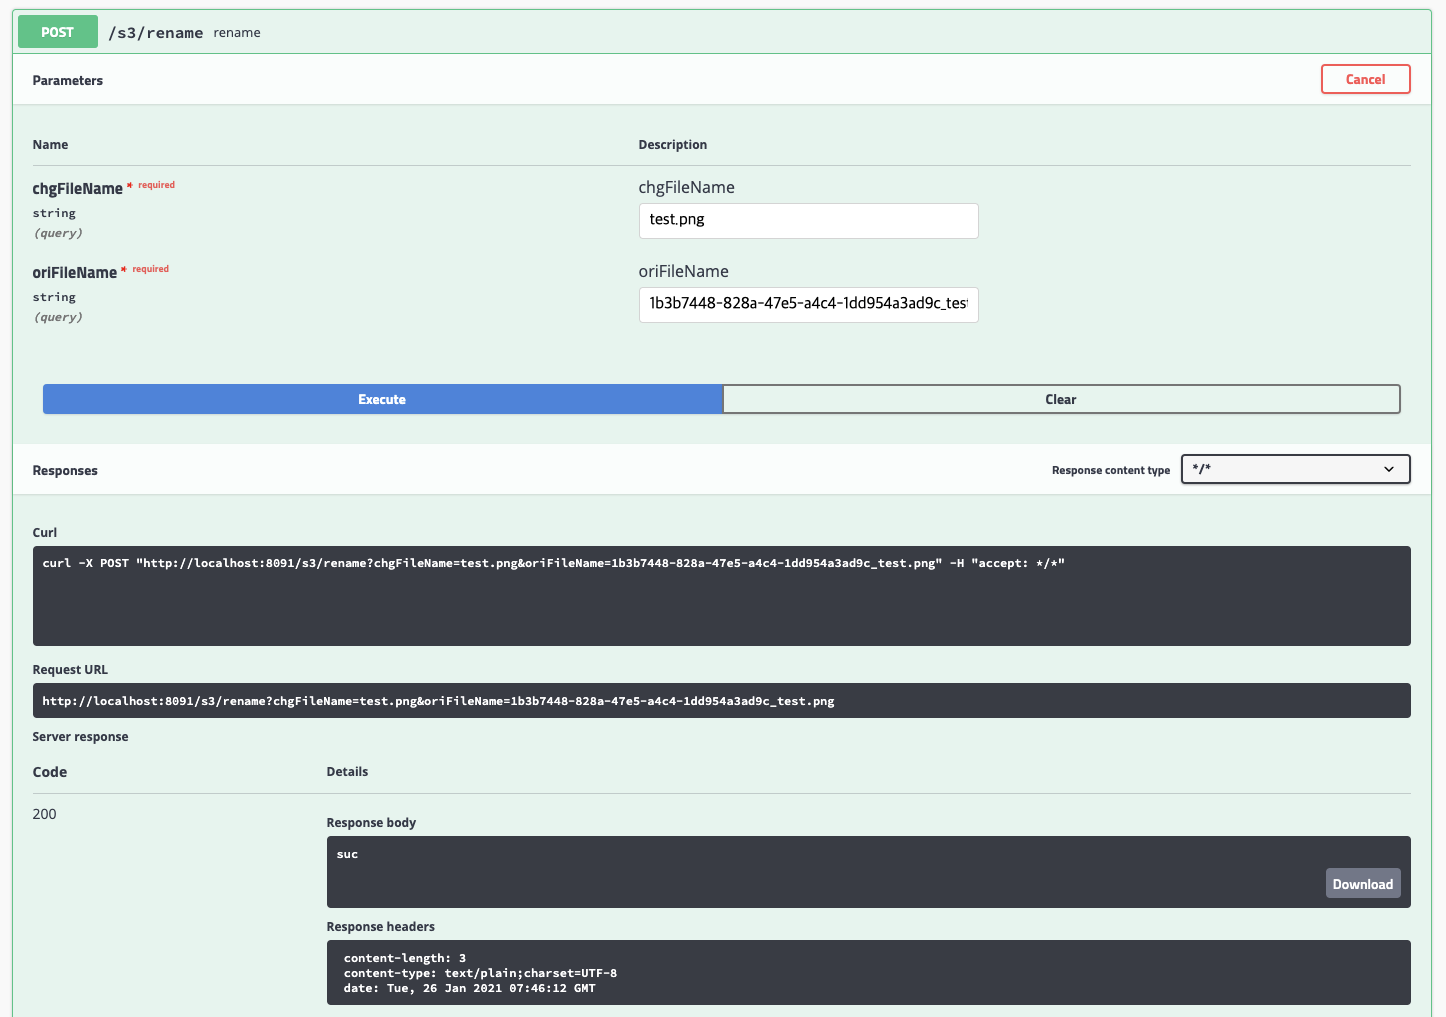Select the 'suc' response body text
Screen dimensions: 1446x1017
point(347,854)
